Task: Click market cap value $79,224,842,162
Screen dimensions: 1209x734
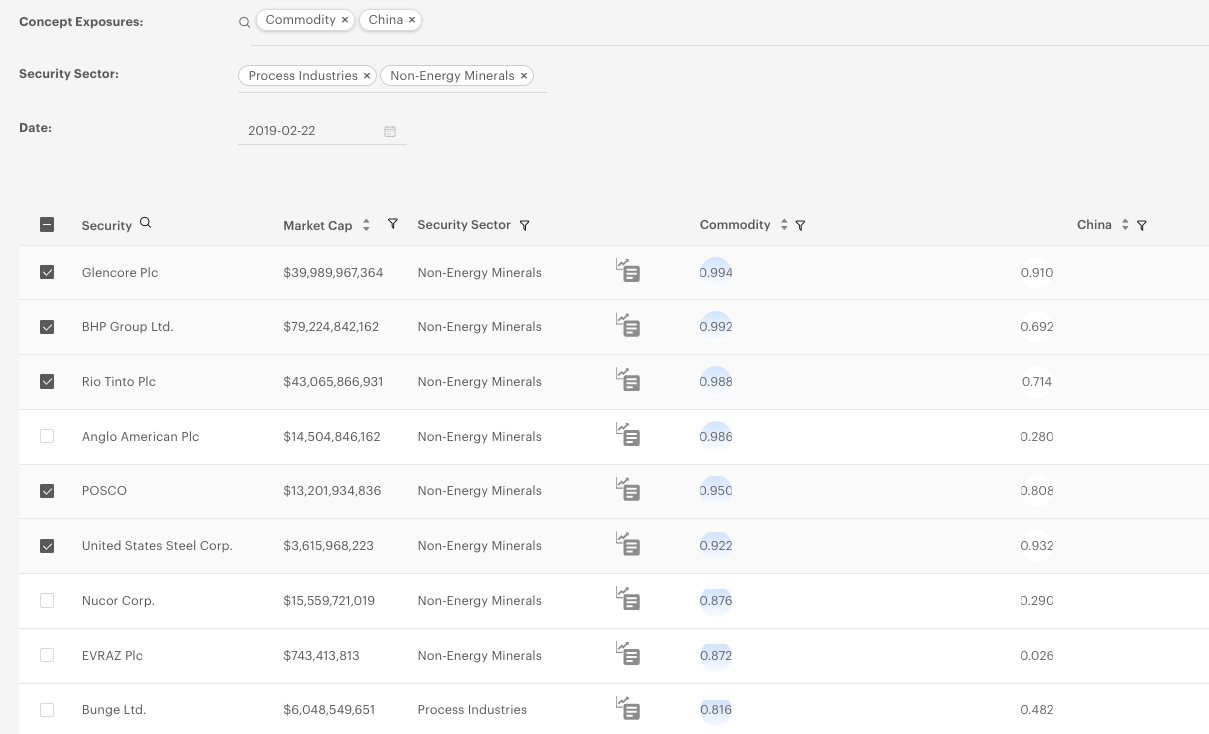Action: pos(331,327)
